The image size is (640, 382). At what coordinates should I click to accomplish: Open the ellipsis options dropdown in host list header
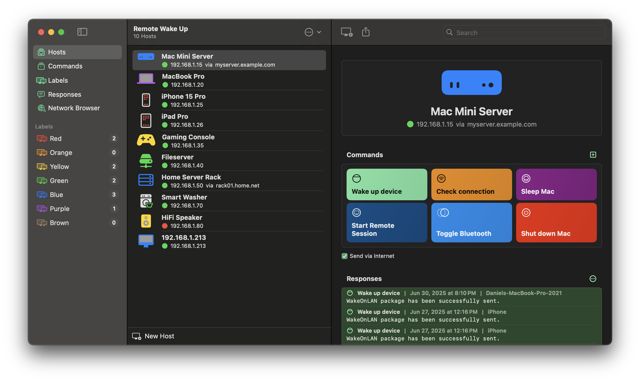pyautogui.click(x=313, y=32)
